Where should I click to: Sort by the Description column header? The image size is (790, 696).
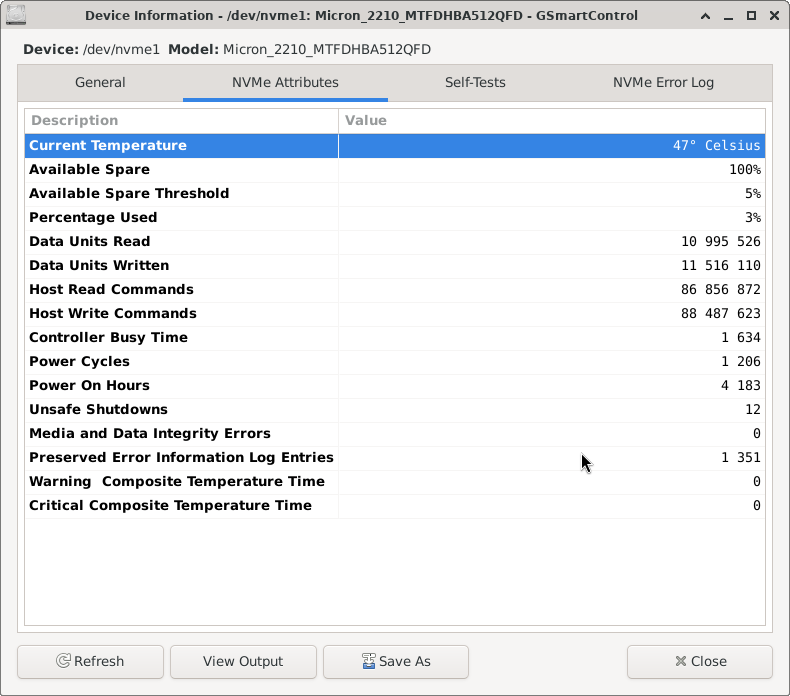pyautogui.click(x=181, y=120)
